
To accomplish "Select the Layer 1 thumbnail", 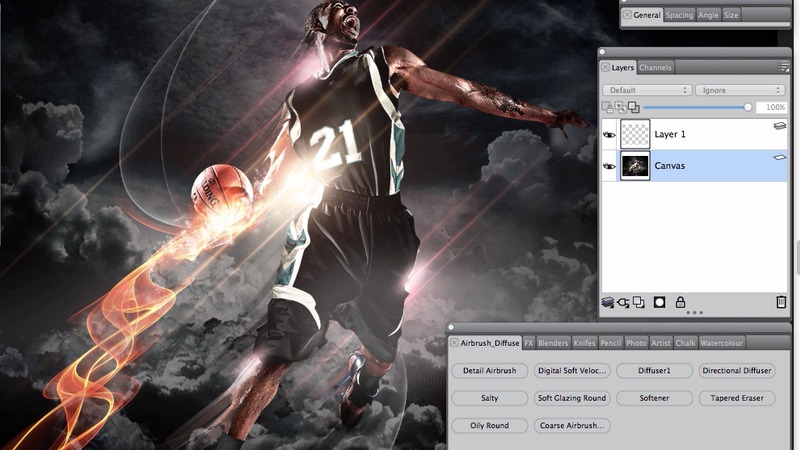I will tap(635, 134).
